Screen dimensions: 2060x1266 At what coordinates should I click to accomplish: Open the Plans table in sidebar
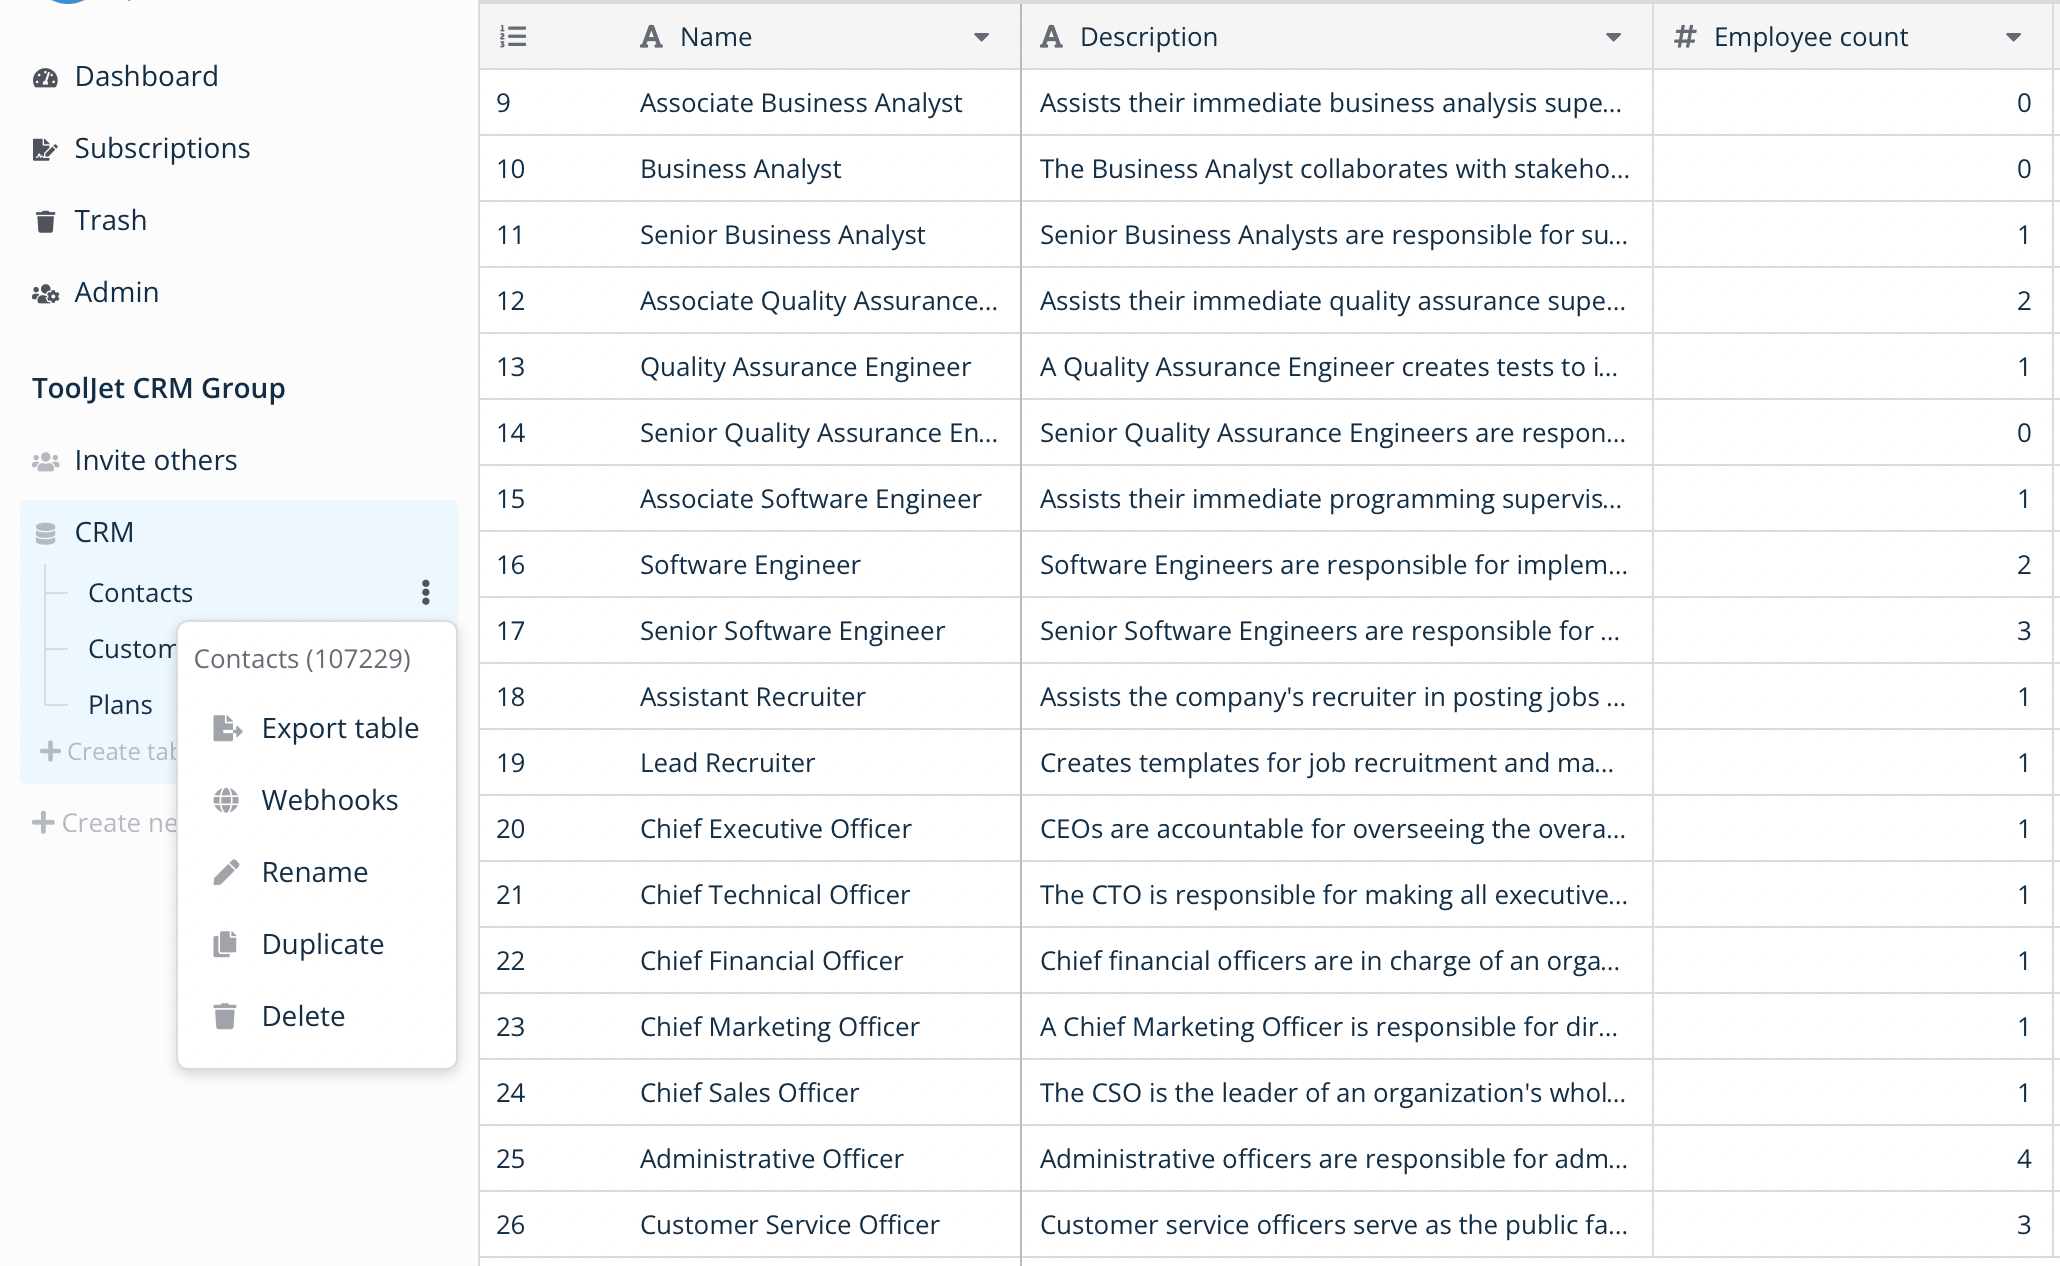click(x=120, y=705)
